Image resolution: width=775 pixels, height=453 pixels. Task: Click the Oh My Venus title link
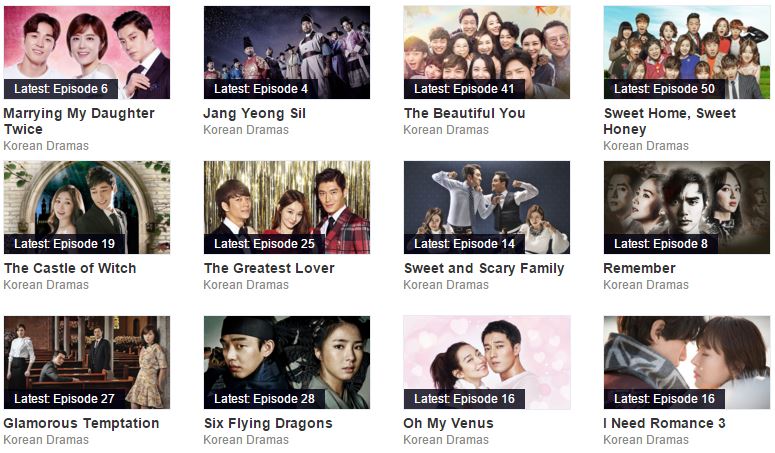click(448, 423)
